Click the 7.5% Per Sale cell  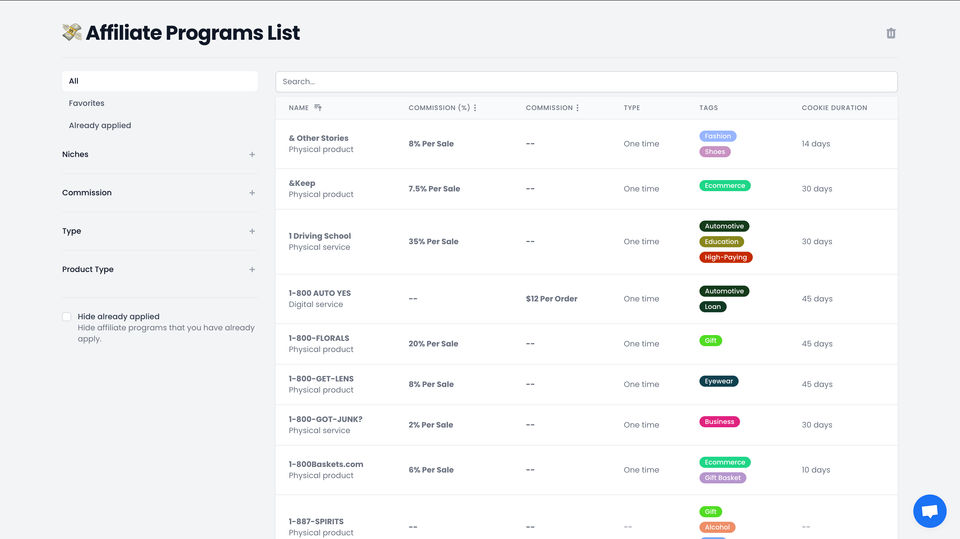(434, 189)
